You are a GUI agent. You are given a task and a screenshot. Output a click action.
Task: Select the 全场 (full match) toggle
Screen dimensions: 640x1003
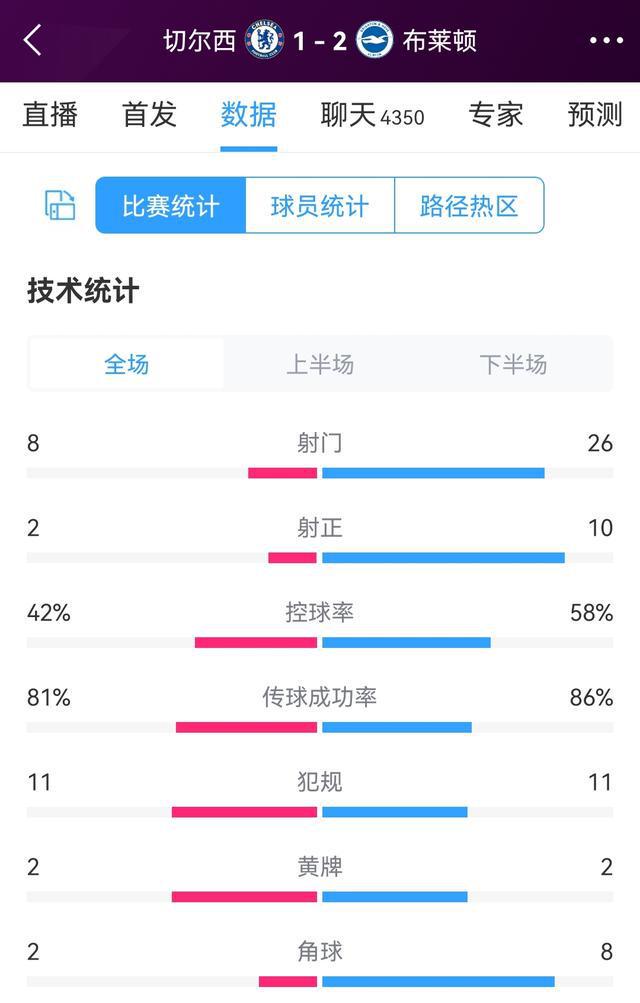[126, 366]
